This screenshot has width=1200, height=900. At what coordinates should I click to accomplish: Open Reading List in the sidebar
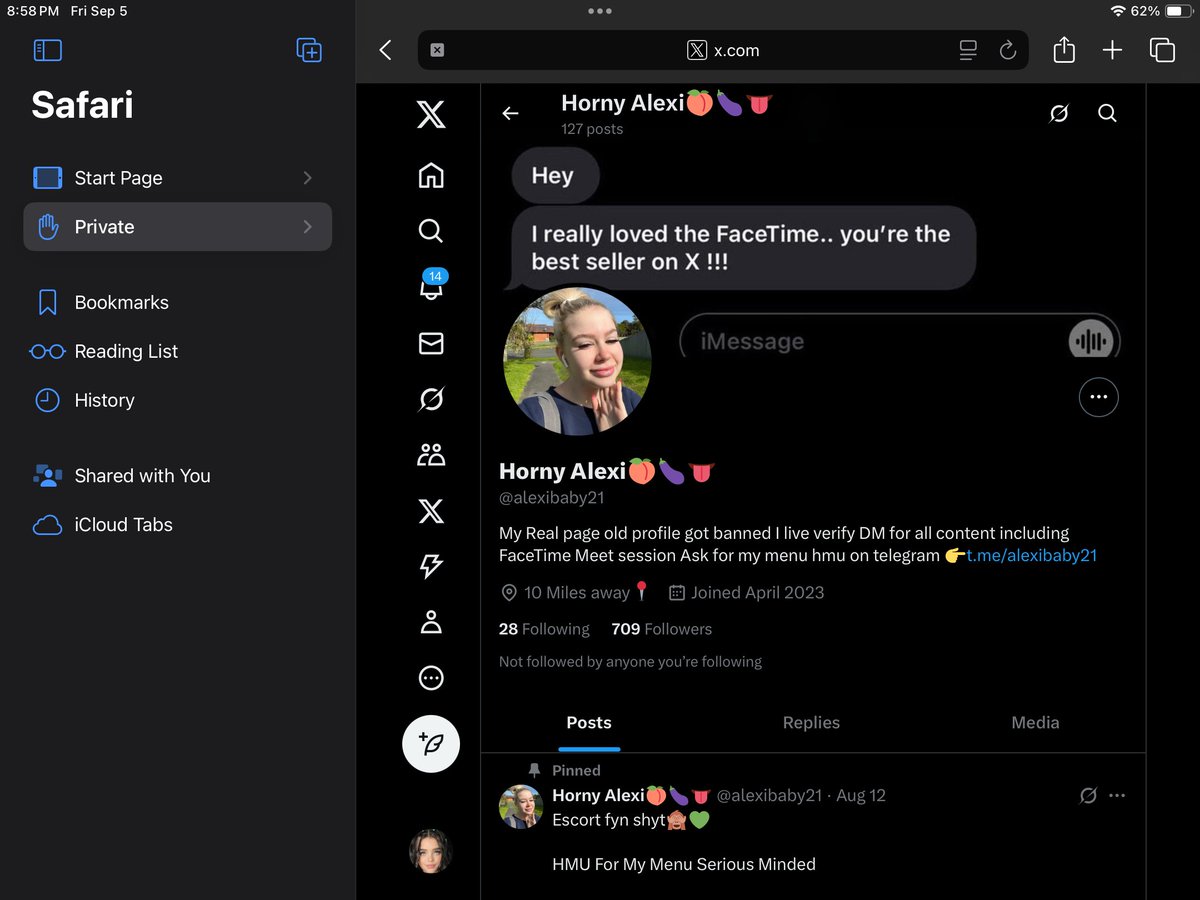[x=177, y=351]
